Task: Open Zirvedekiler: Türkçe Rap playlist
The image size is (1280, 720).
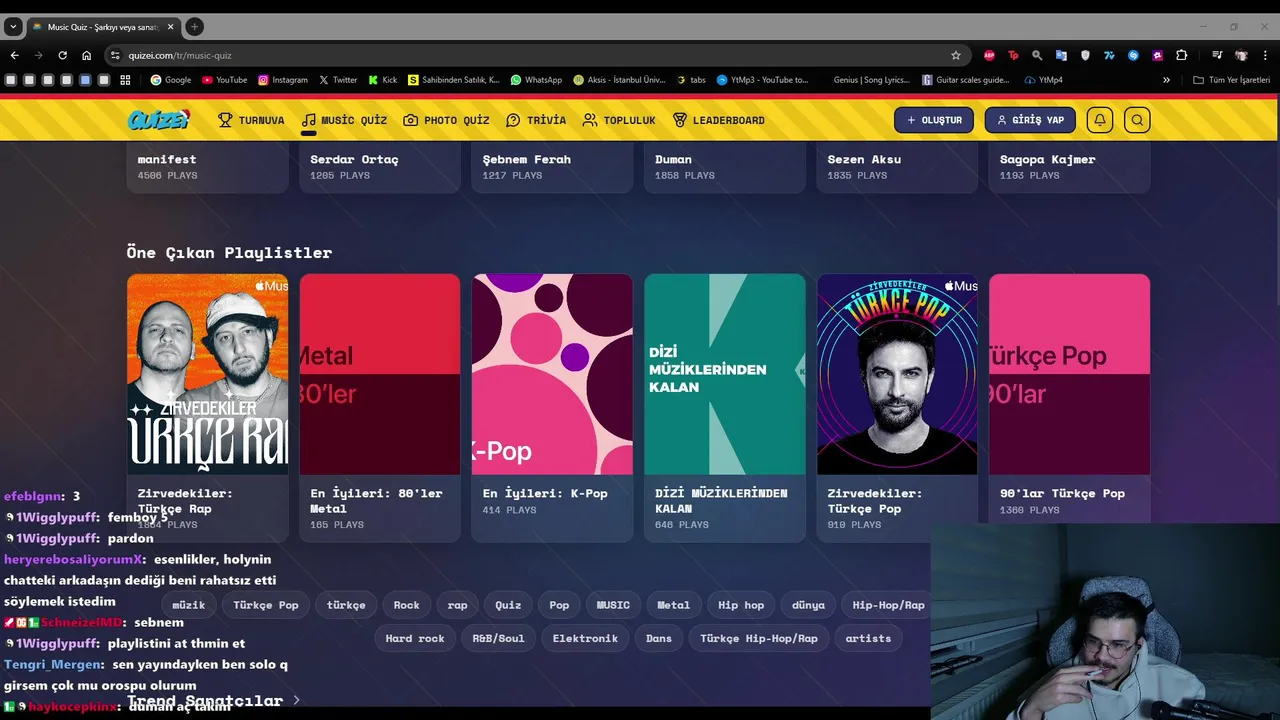Action: [x=207, y=407]
